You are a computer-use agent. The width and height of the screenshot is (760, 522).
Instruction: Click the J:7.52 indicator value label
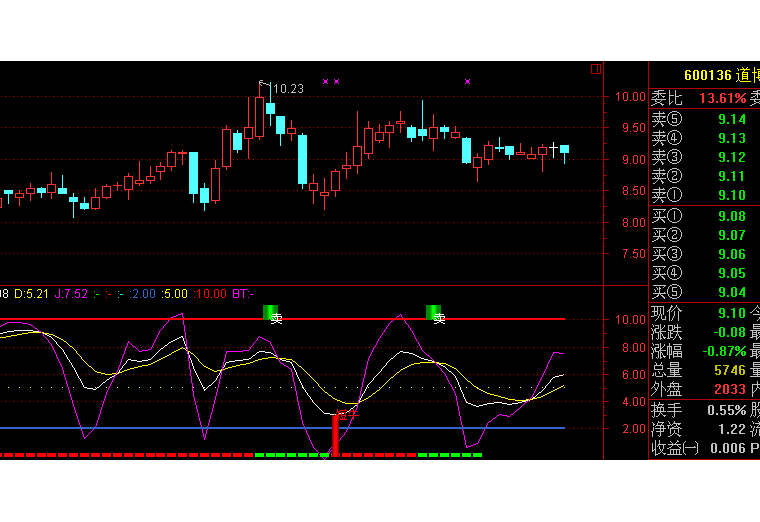coord(72,293)
